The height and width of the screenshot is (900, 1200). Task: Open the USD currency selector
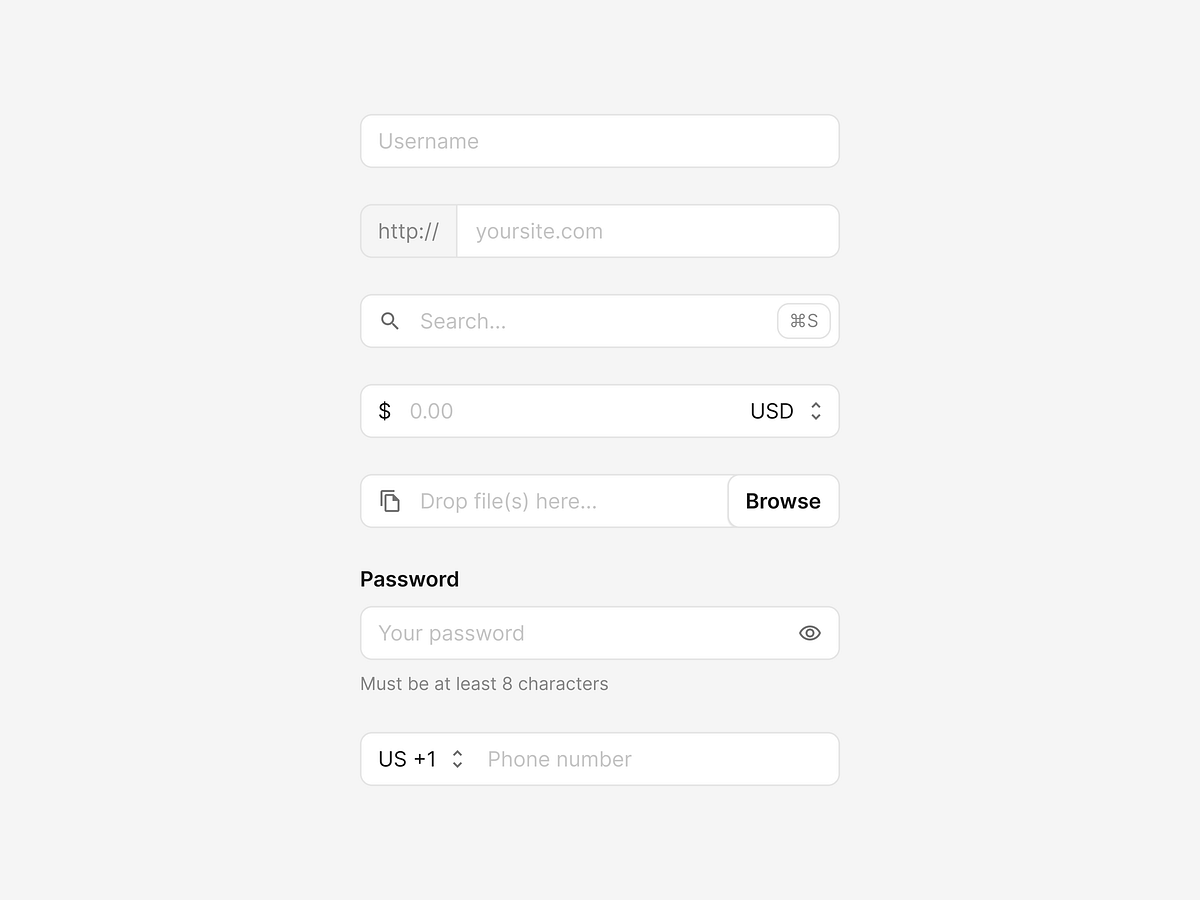785,410
